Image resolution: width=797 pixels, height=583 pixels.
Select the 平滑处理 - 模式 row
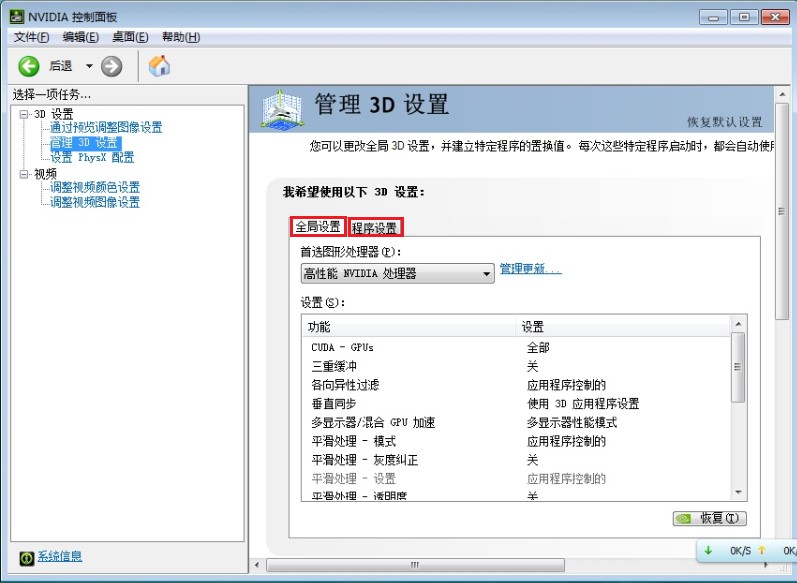(x=516, y=441)
